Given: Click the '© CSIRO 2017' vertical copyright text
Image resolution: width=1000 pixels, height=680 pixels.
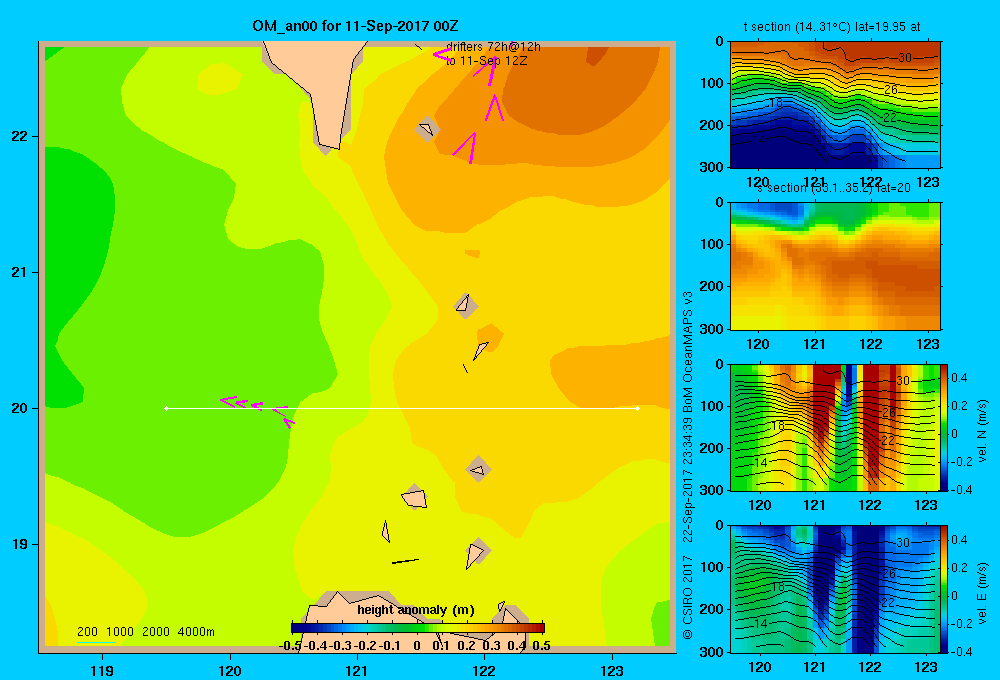Looking at the screenshot, I should click(x=688, y=598).
